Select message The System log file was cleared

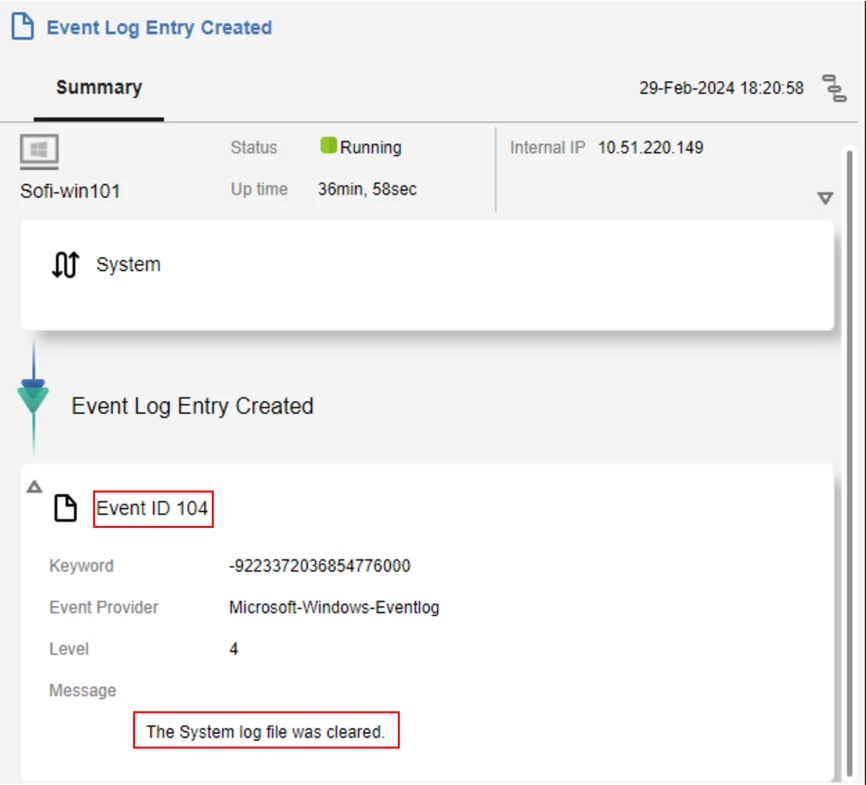[266, 731]
